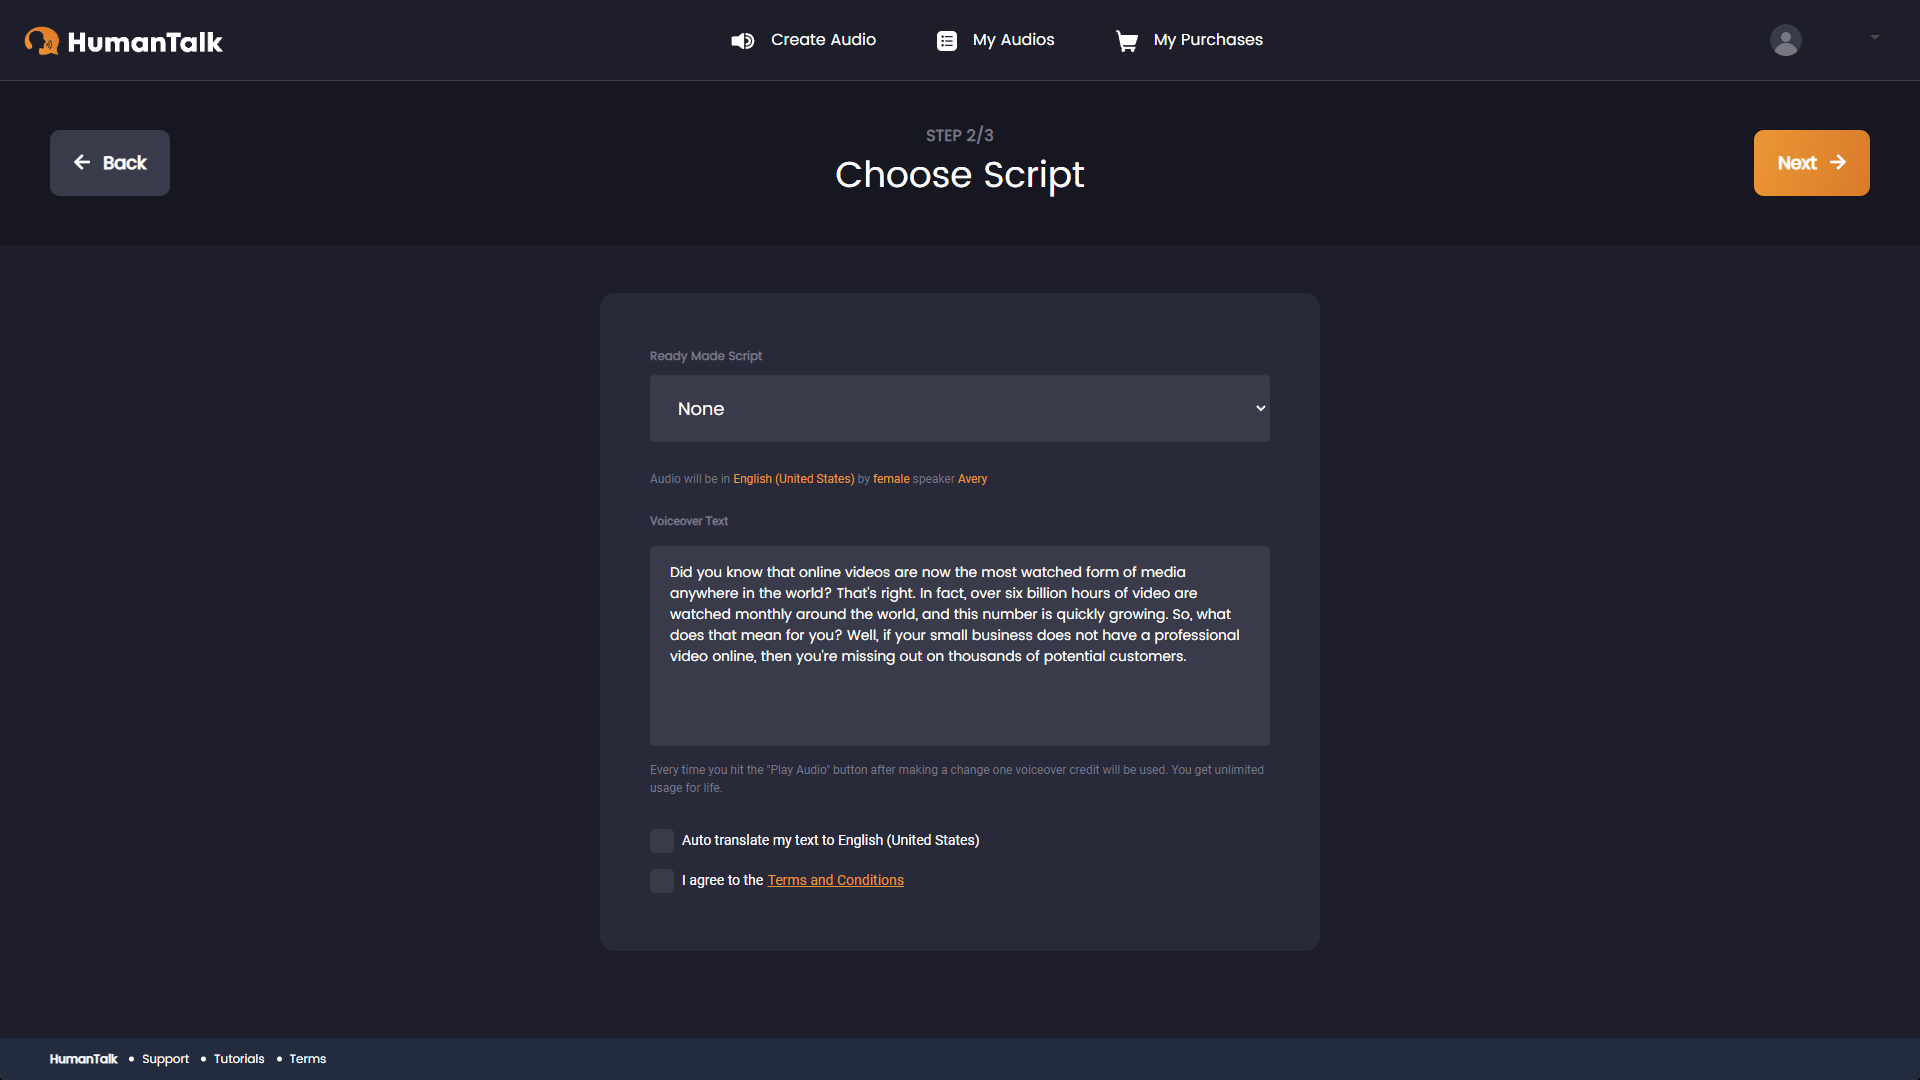Screen dimensions: 1920x1080
Task: Click the dropdown arrow on the None selector
Action: point(1260,408)
